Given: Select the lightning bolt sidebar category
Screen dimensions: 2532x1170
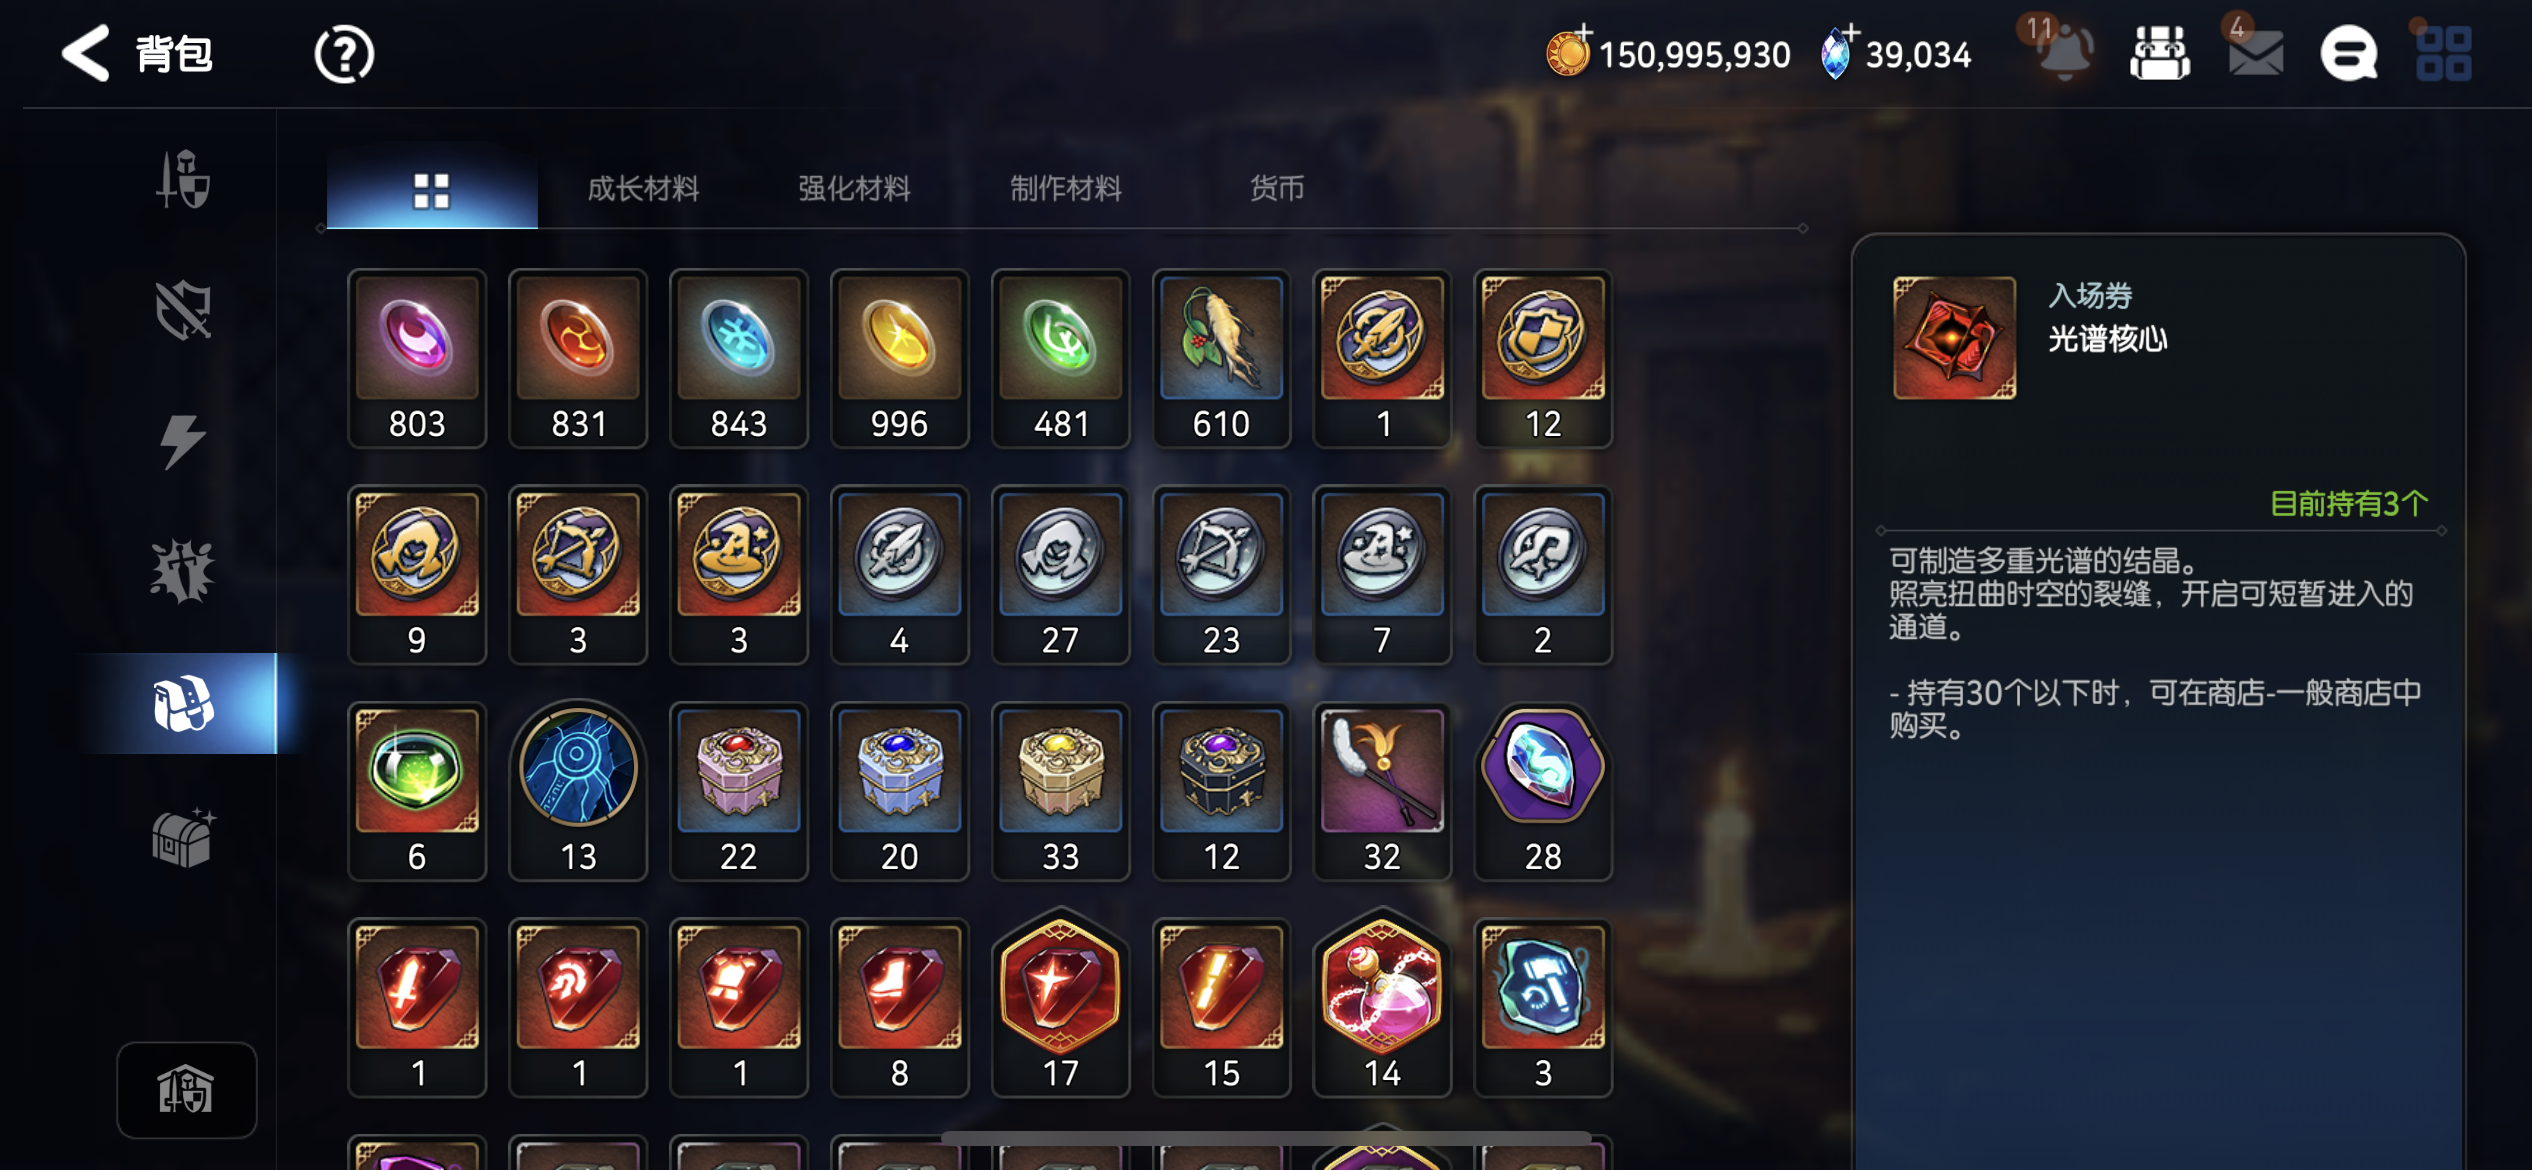Looking at the screenshot, I should coord(183,441).
